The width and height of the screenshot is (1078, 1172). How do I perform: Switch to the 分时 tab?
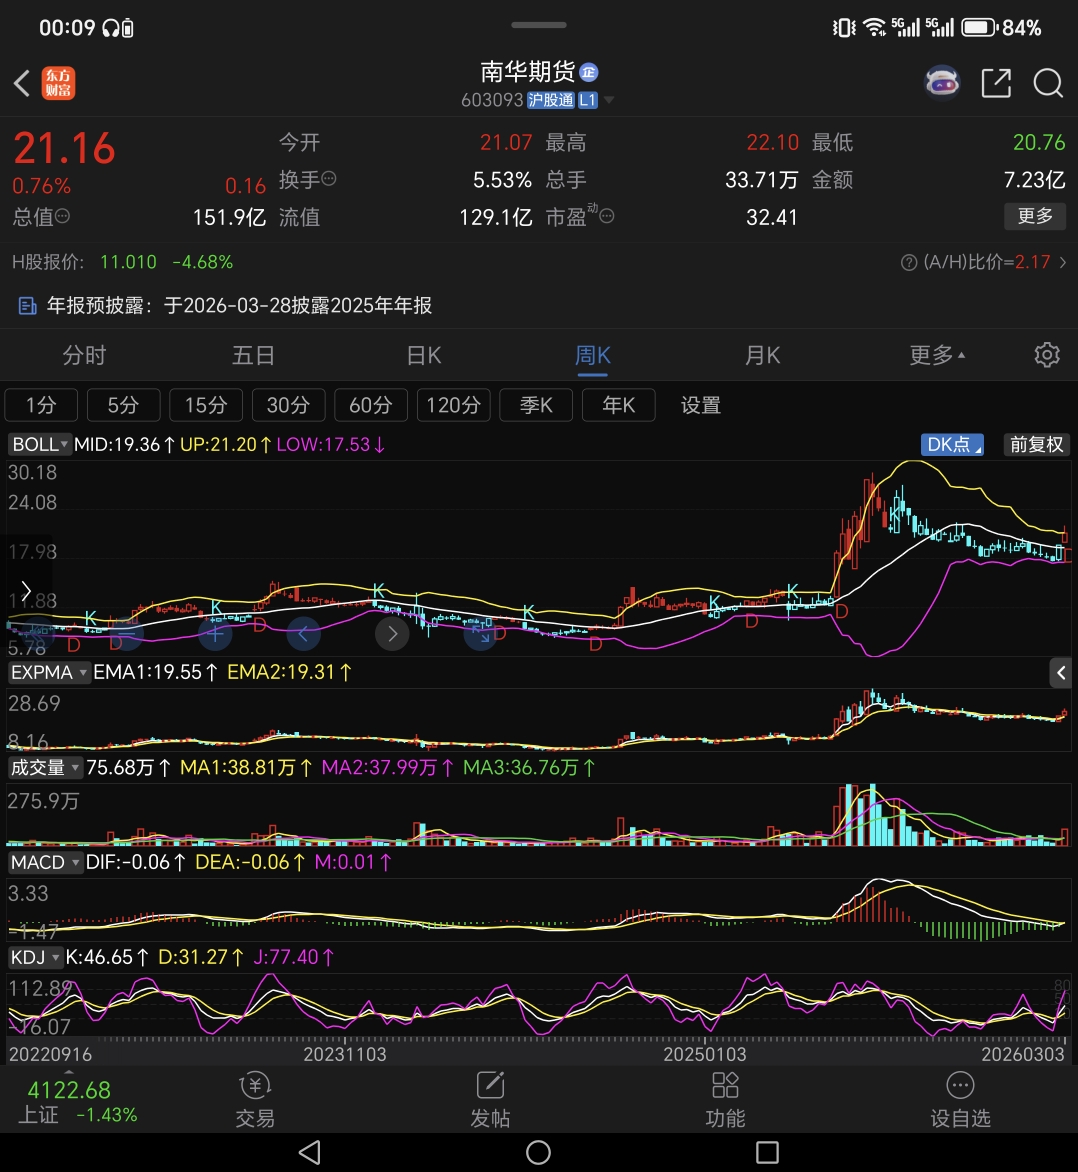click(84, 354)
